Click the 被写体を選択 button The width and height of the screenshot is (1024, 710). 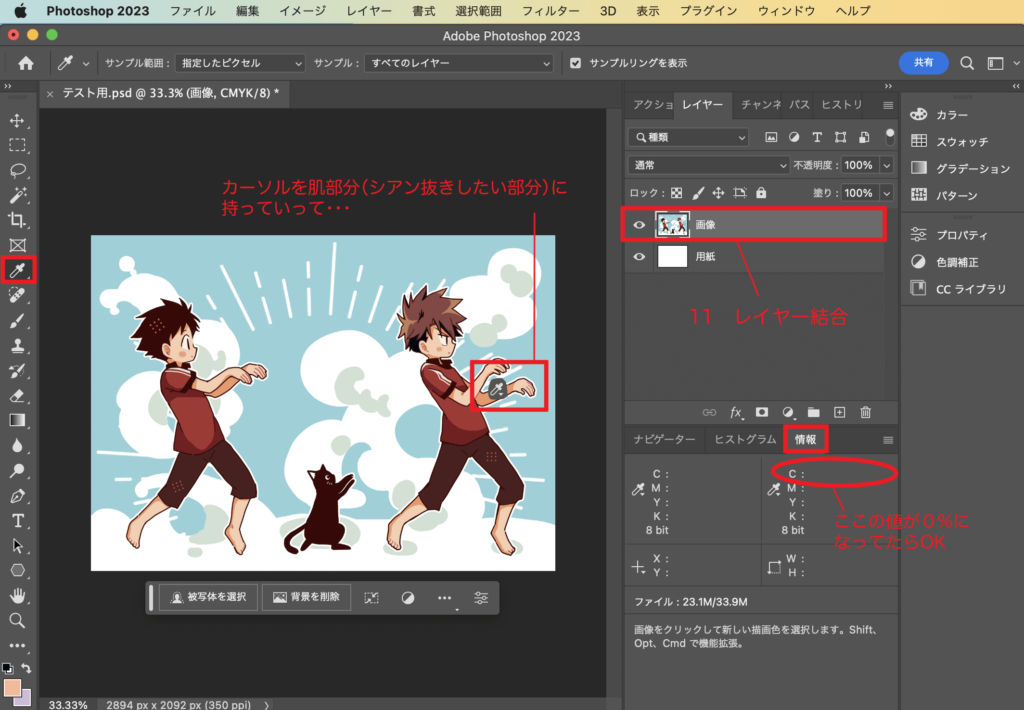click(208, 597)
